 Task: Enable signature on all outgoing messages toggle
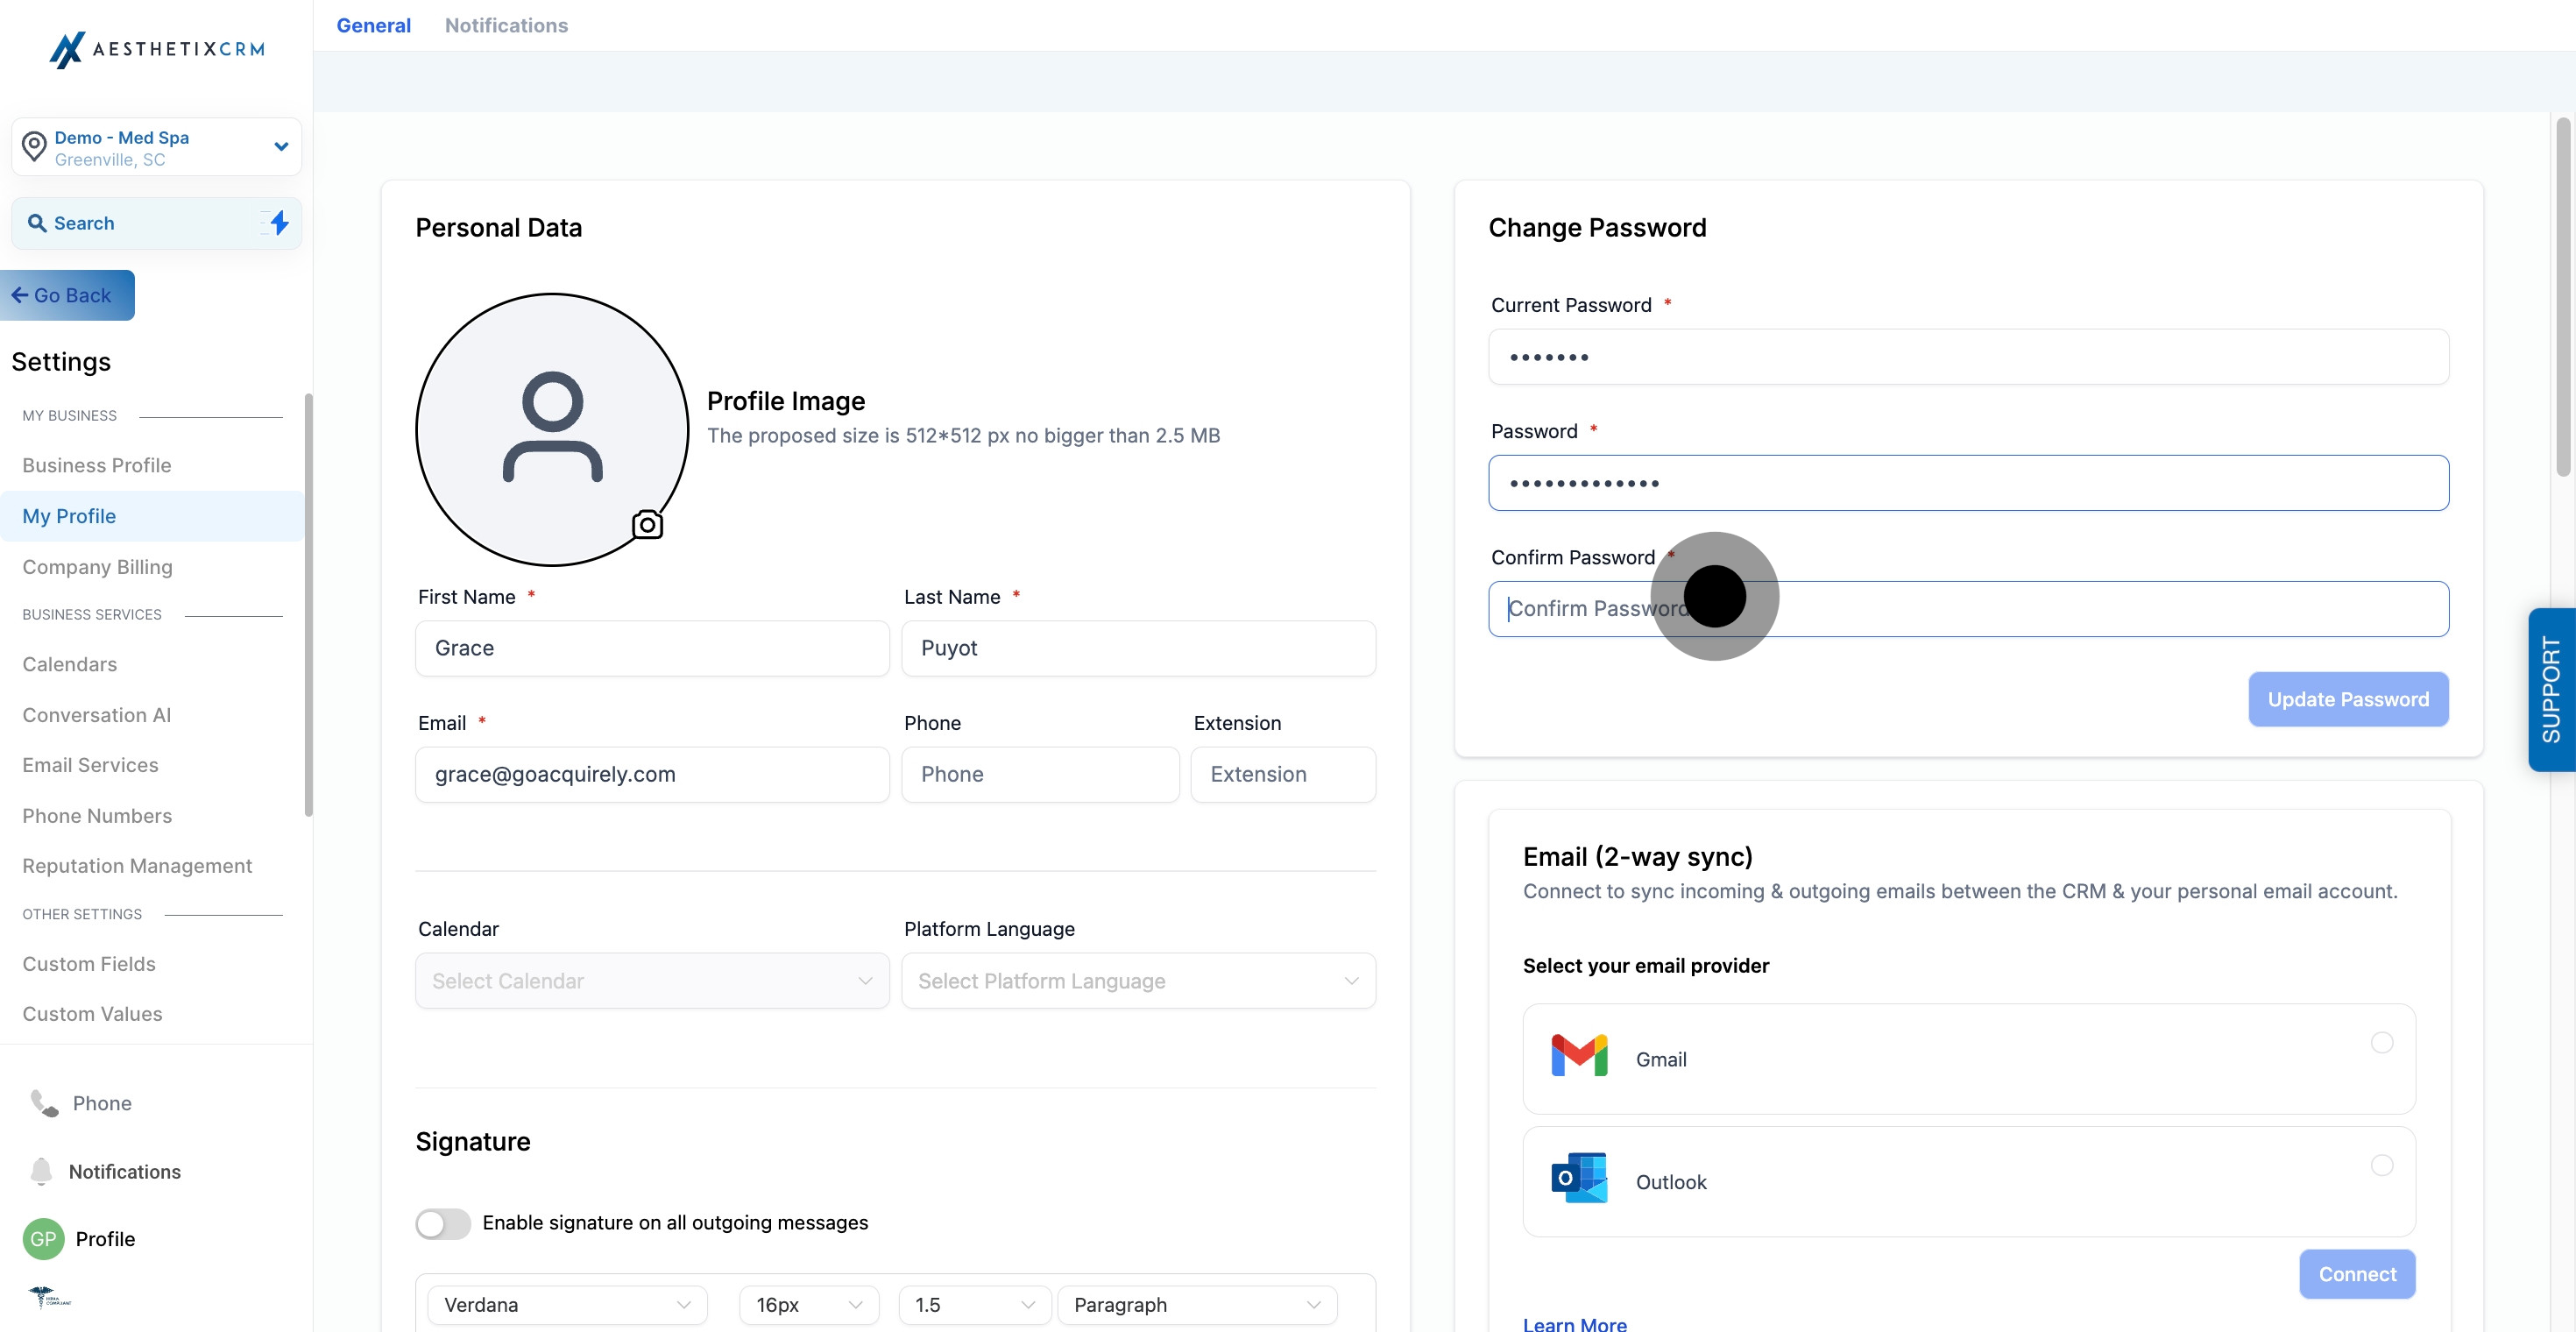tap(443, 1223)
